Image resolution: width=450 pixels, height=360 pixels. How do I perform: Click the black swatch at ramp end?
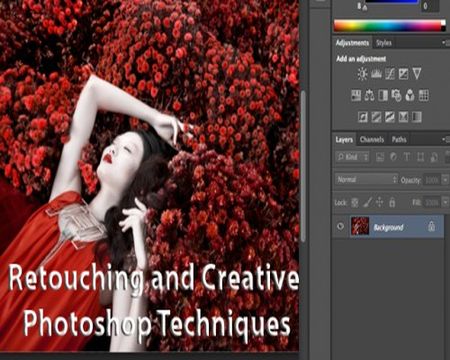[x=443, y=29]
